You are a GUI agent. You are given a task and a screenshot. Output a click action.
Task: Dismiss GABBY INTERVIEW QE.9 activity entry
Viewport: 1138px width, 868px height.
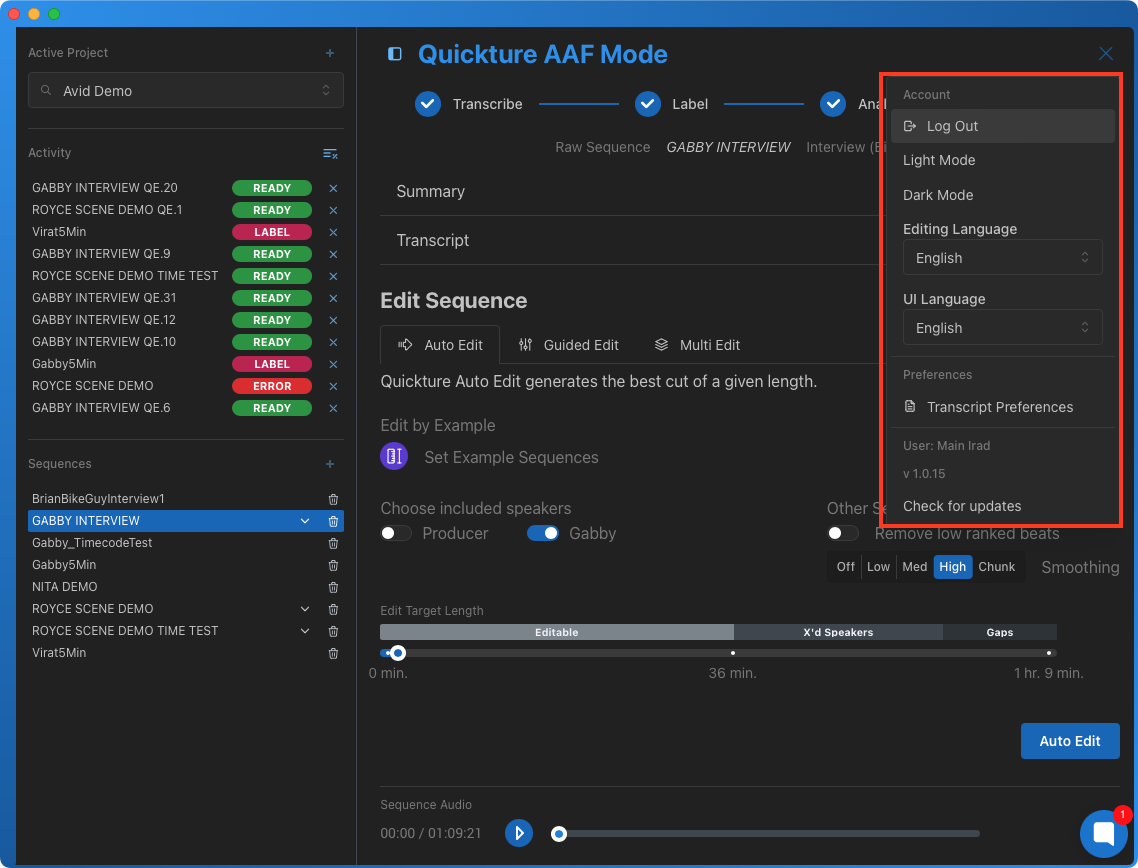pyautogui.click(x=333, y=254)
